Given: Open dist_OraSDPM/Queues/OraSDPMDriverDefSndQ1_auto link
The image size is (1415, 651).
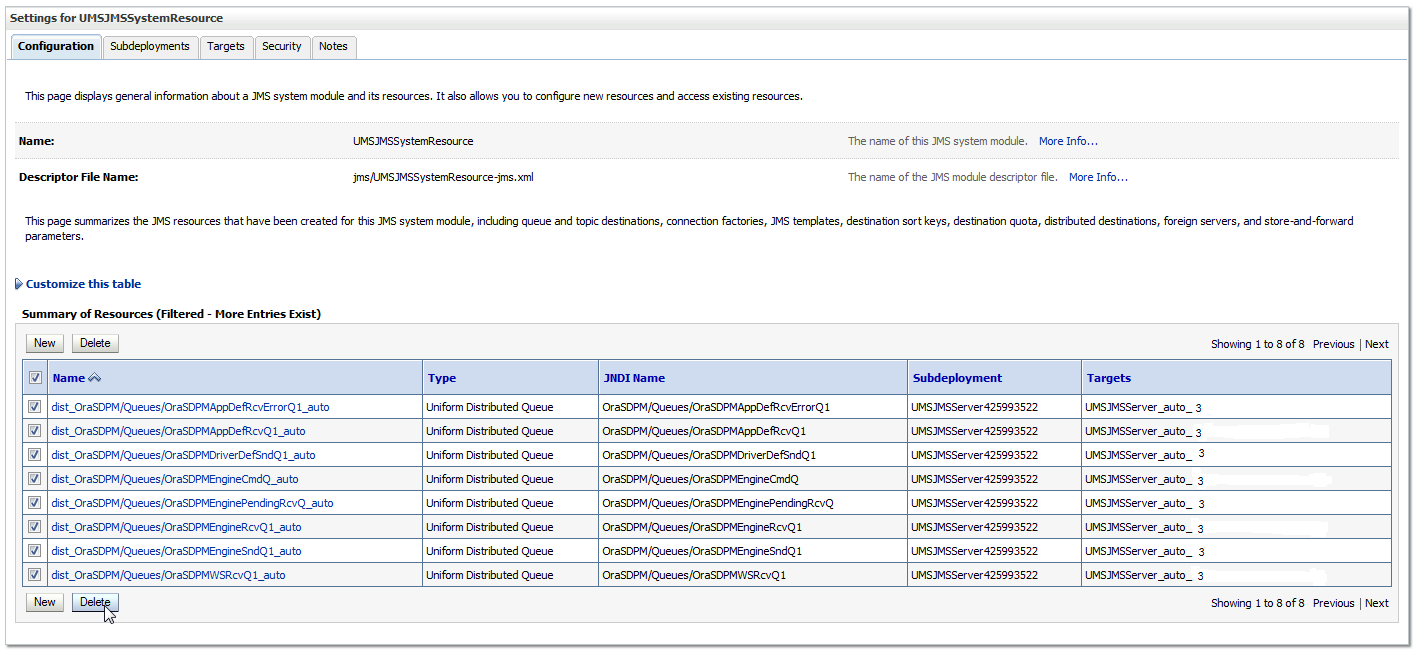Looking at the screenshot, I should tap(183, 455).
